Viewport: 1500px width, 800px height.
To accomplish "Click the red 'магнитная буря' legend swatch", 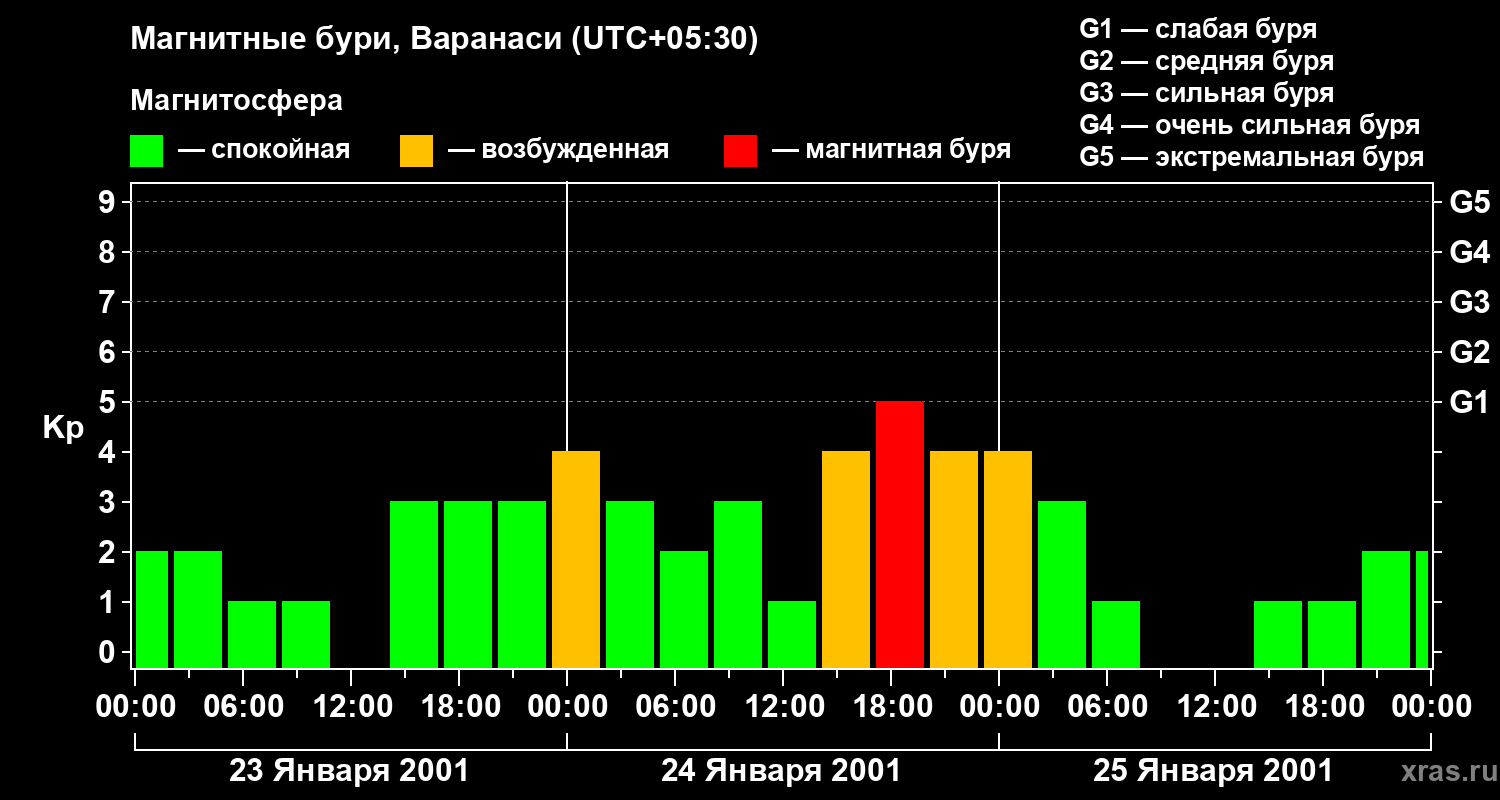I will [x=740, y=151].
